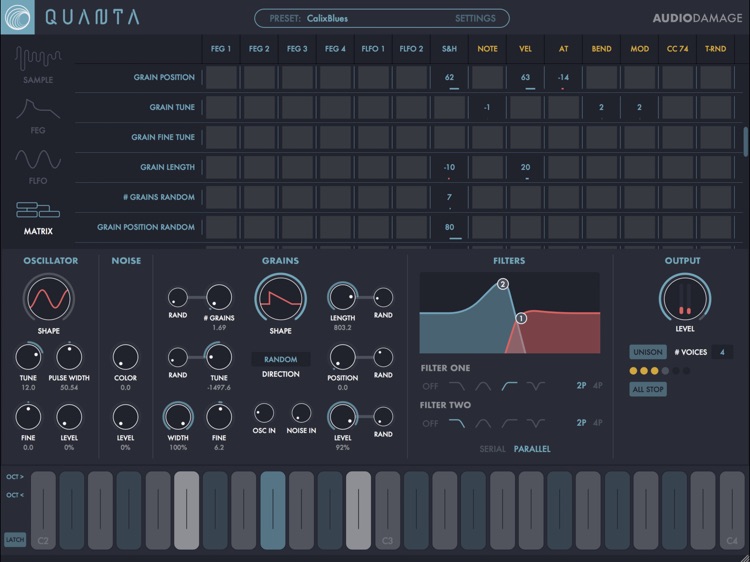Open the grain Direction selector set to Random
The height and width of the screenshot is (562, 750).
[280, 359]
